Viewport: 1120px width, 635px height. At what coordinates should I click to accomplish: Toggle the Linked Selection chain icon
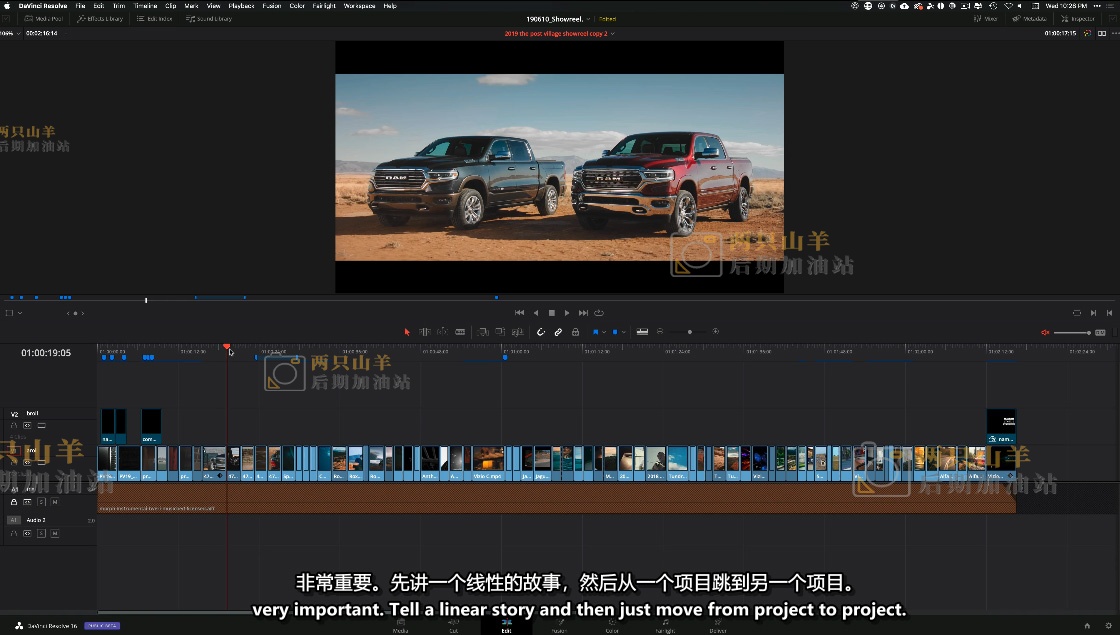[558, 332]
